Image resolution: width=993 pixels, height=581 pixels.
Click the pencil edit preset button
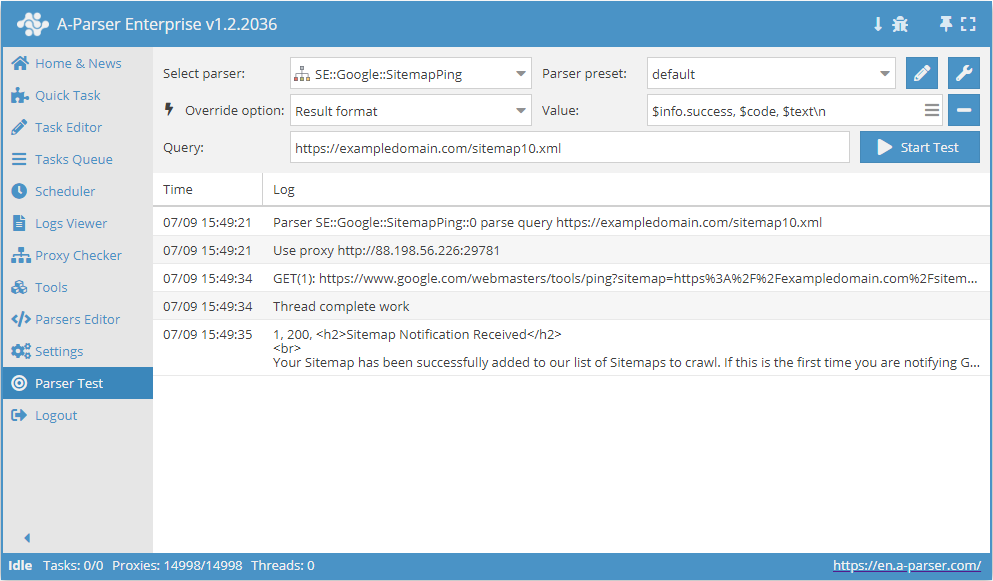pos(922,73)
